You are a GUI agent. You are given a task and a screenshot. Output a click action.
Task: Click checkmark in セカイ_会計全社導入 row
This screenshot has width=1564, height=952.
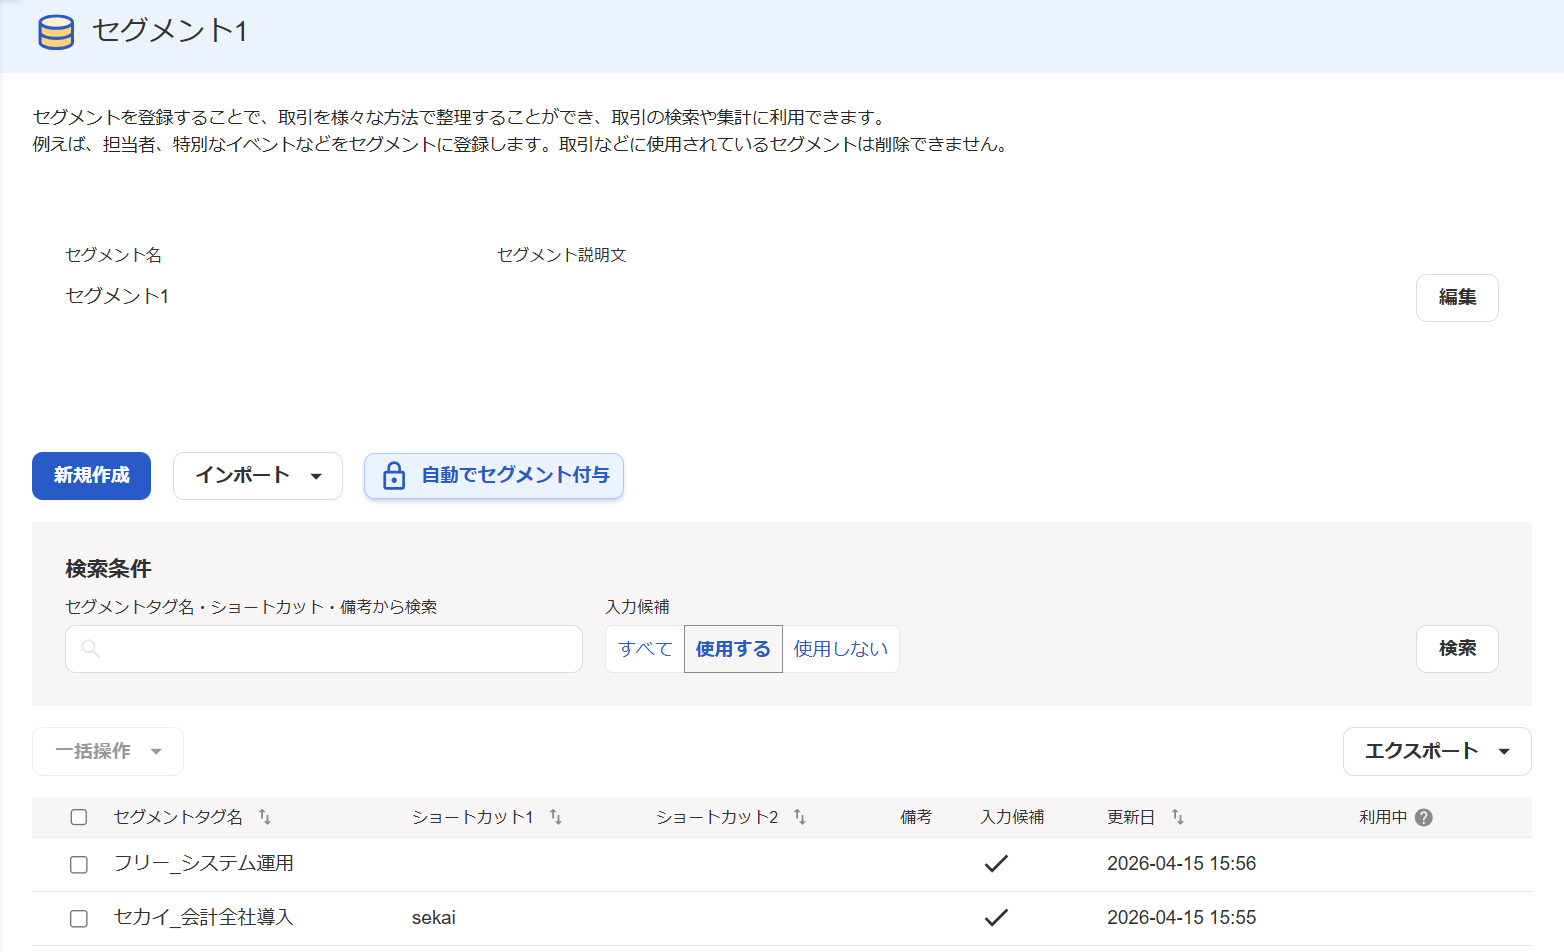(996, 917)
